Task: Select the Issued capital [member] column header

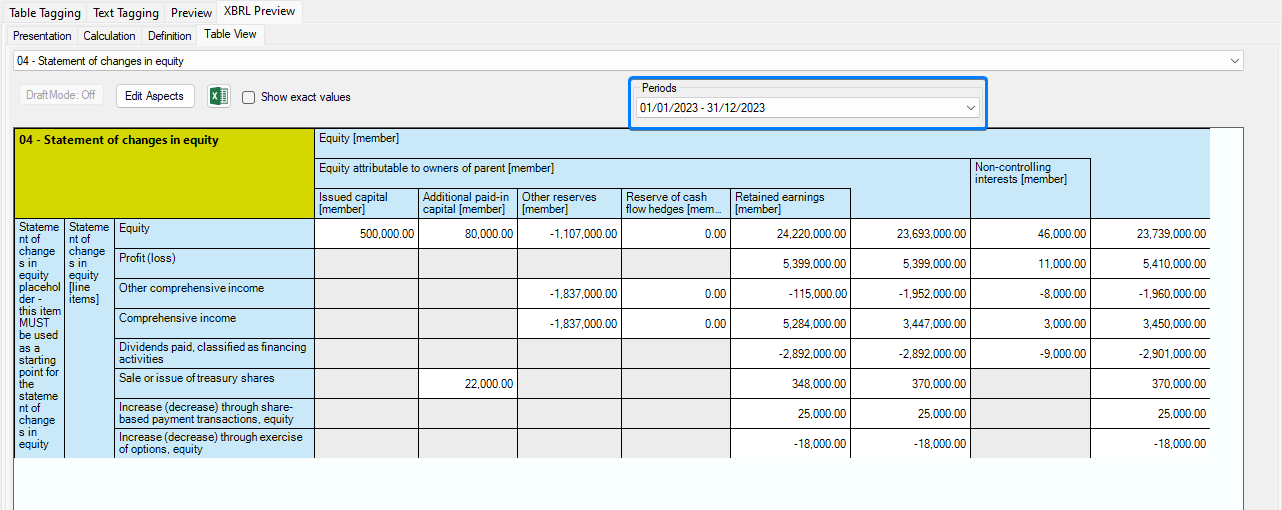Action: pos(366,203)
